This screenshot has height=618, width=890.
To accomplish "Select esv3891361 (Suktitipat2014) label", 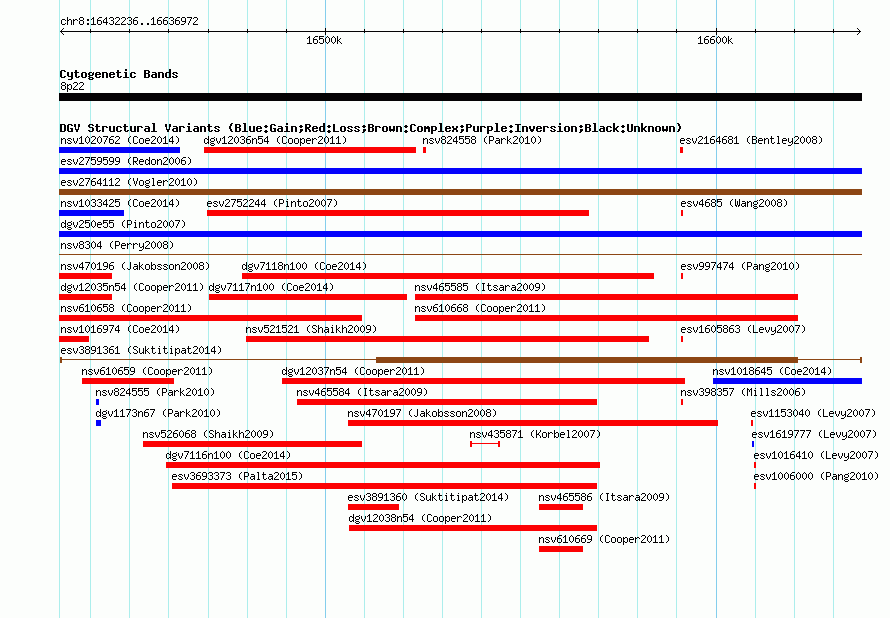I will click(141, 350).
